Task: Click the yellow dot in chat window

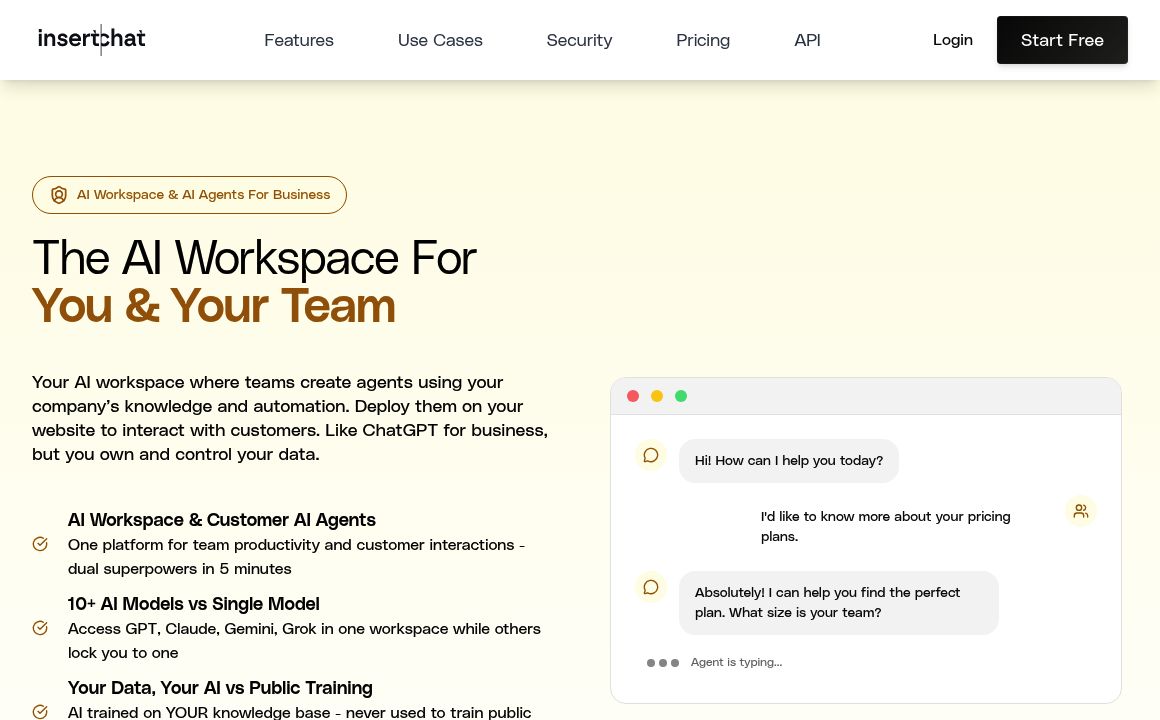Action: pos(657,396)
